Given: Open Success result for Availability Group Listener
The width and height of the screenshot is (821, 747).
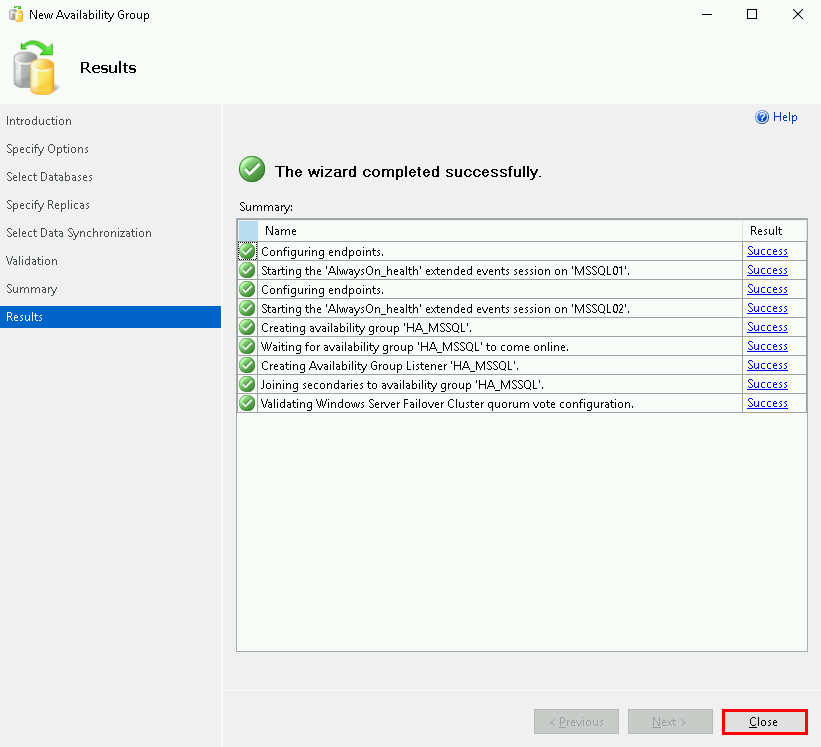Looking at the screenshot, I should 767,365.
